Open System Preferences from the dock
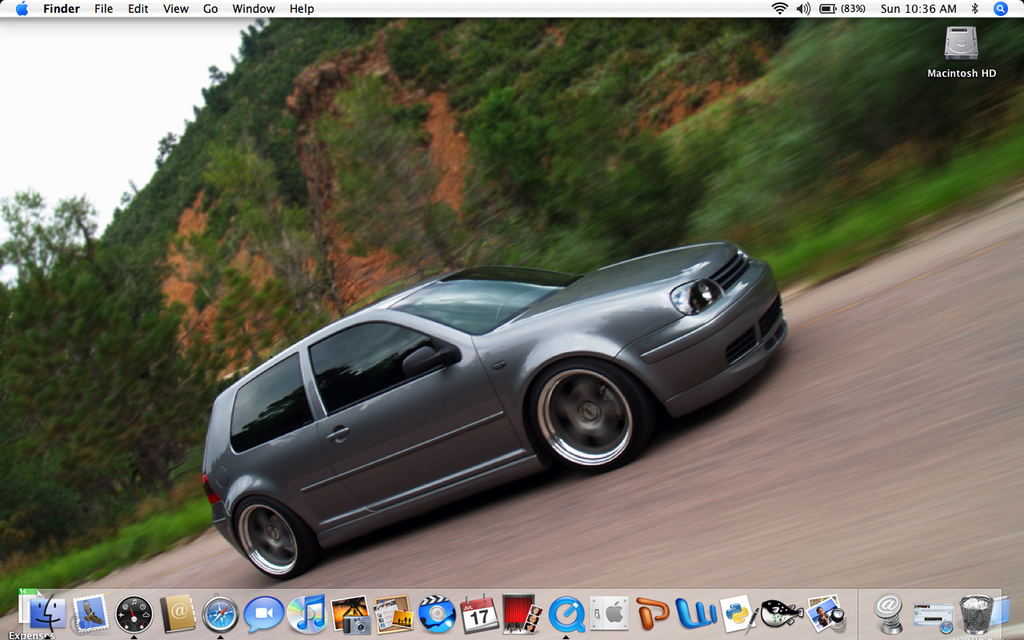Viewport: 1024px width, 640px height. click(609, 613)
